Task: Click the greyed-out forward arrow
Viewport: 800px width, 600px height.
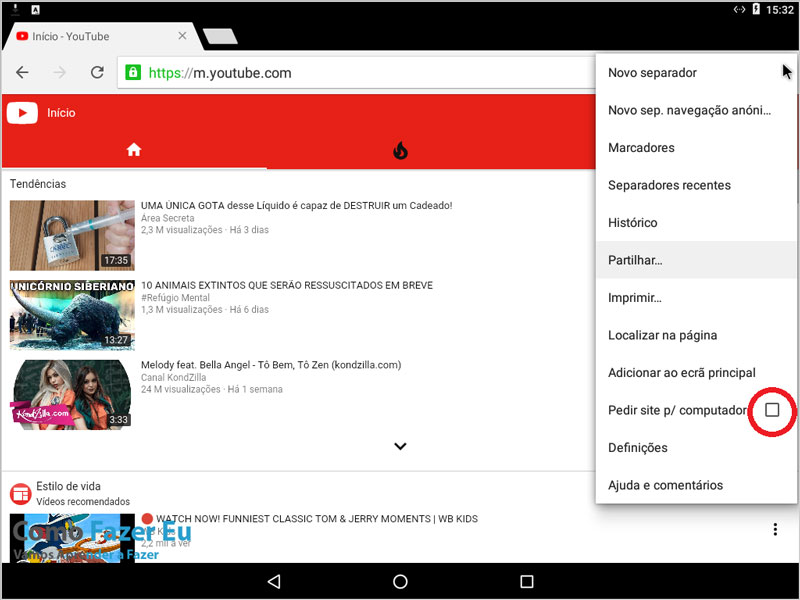Action: 60,72
